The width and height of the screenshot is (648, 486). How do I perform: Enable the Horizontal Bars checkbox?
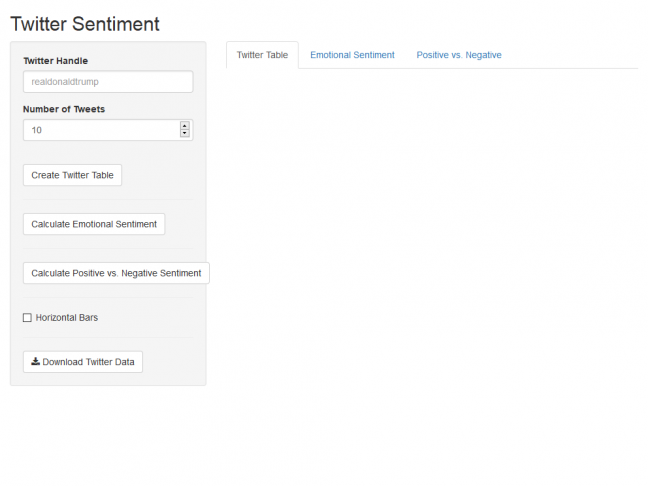click(x=27, y=317)
